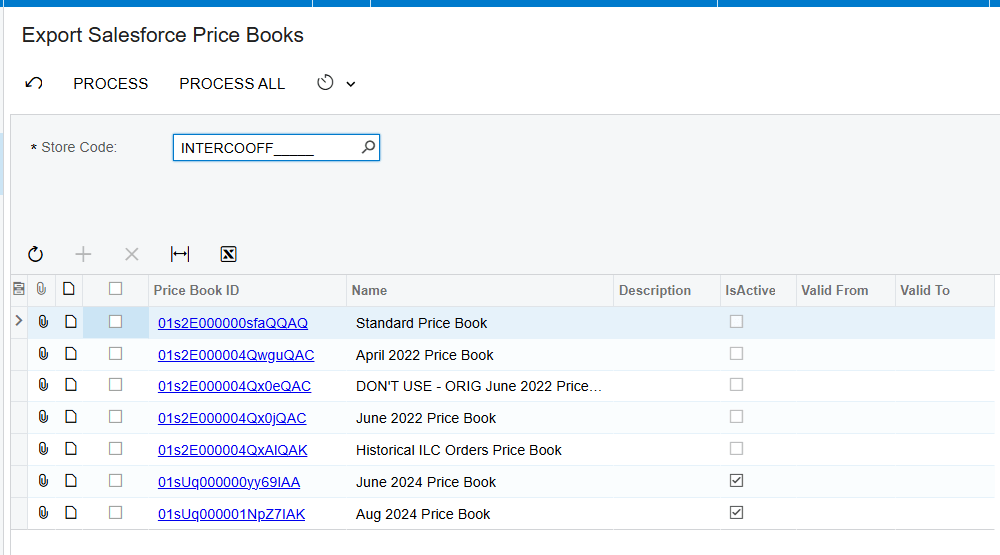Toggle the select-all header checkbox
The image size is (1000, 555).
click(115, 289)
